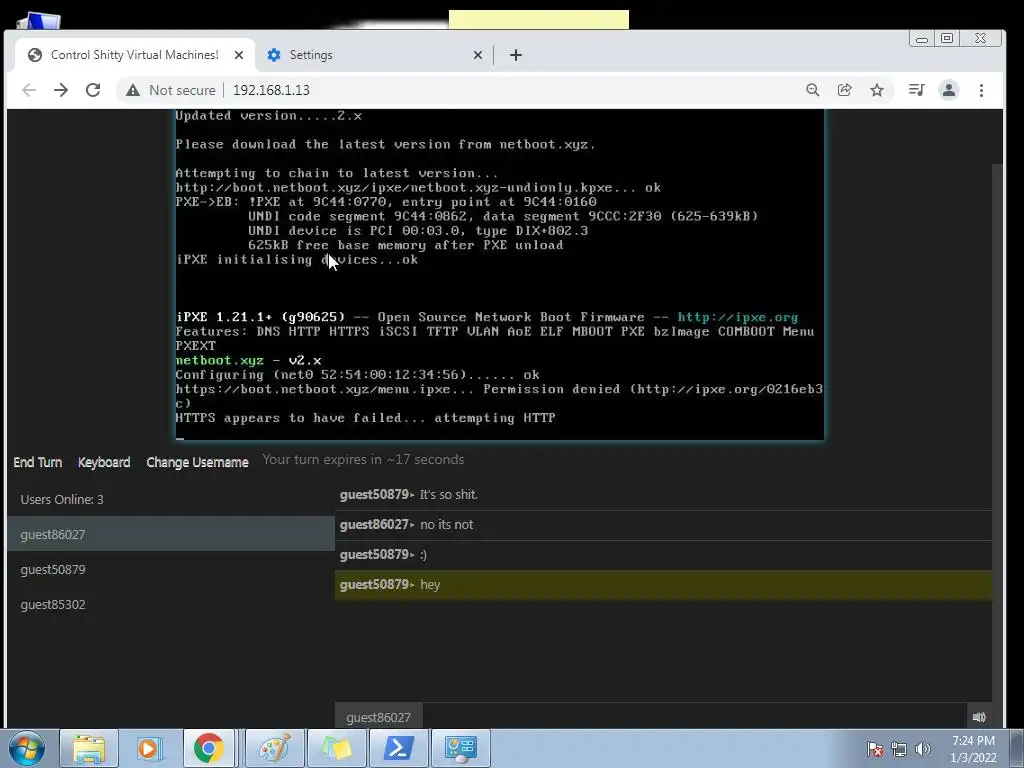Open Sticky Notes from the taskbar
The image size is (1024, 768).
click(x=336, y=748)
